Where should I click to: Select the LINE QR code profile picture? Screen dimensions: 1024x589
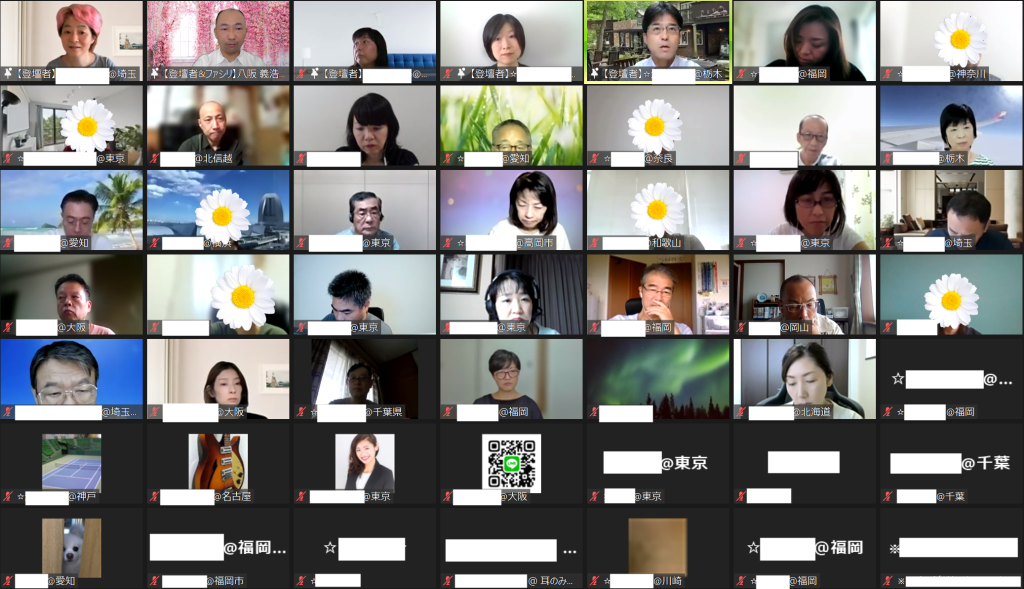(511, 461)
